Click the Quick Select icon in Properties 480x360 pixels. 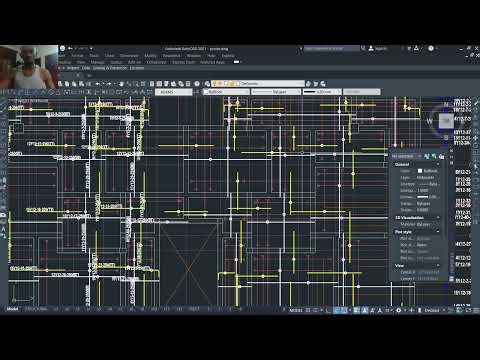[x=442, y=156]
